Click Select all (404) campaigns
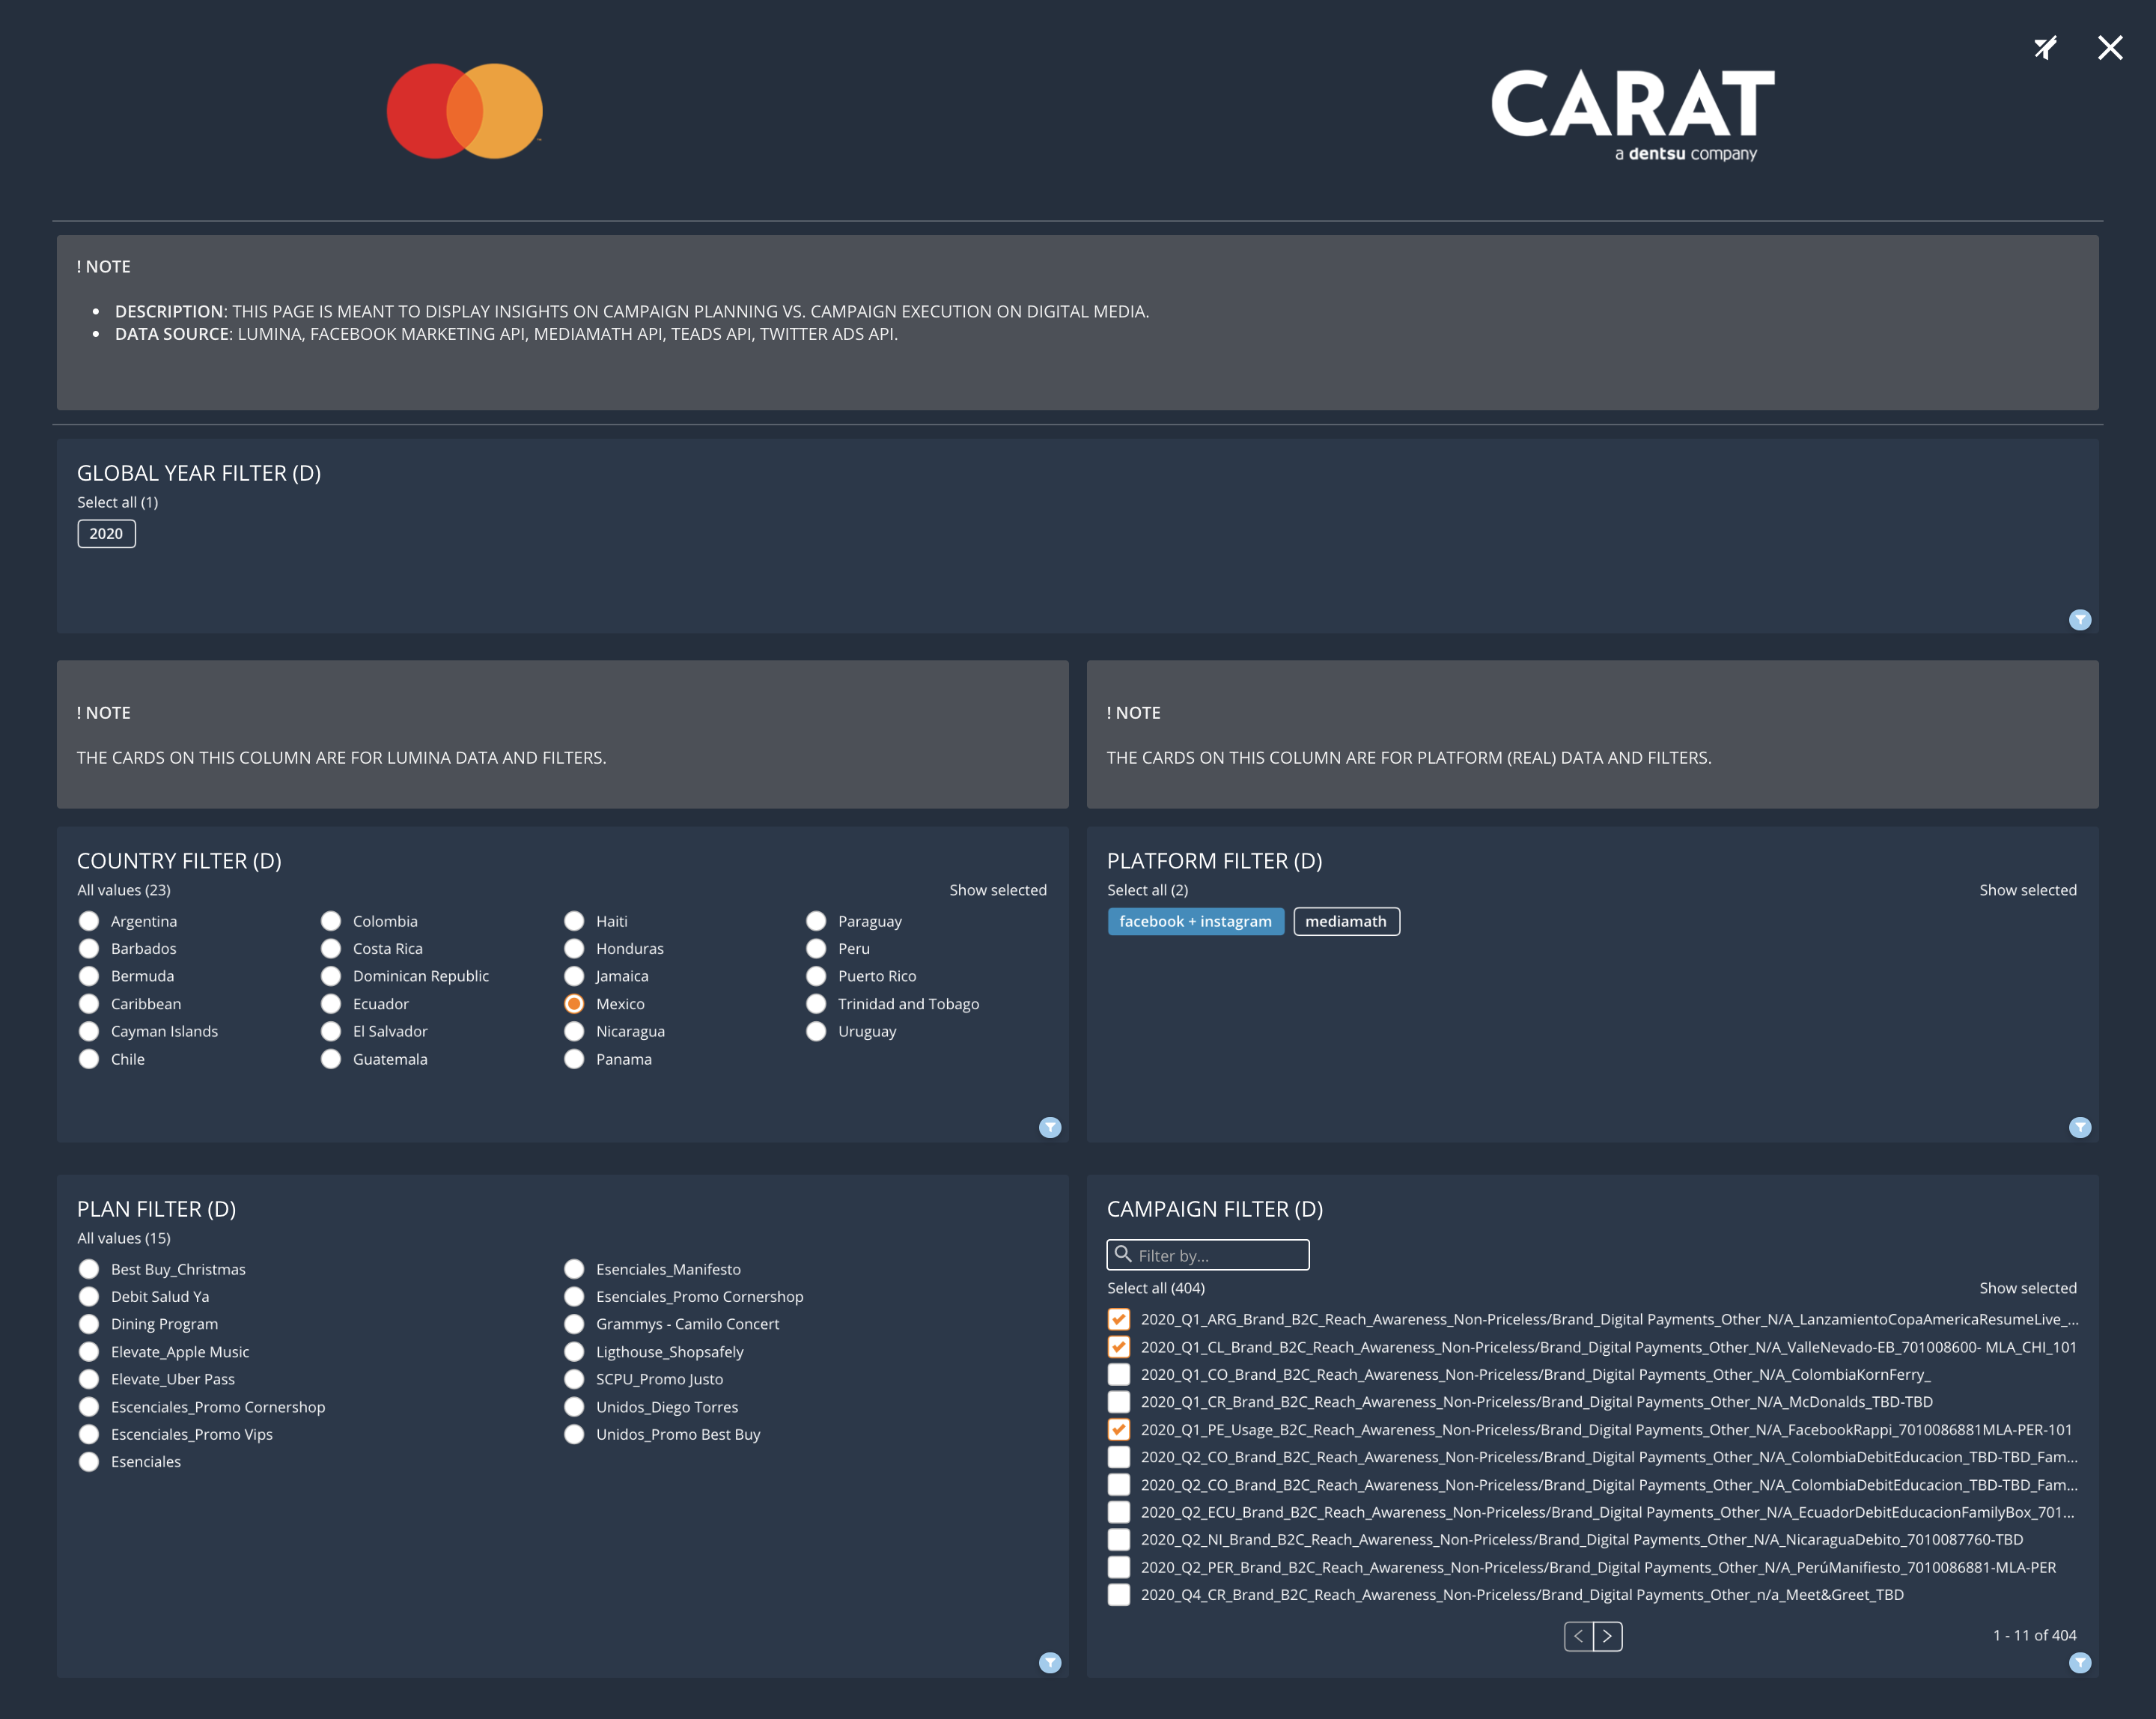The width and height of the screenshot is (2156, 1719). point(1155,1287)
